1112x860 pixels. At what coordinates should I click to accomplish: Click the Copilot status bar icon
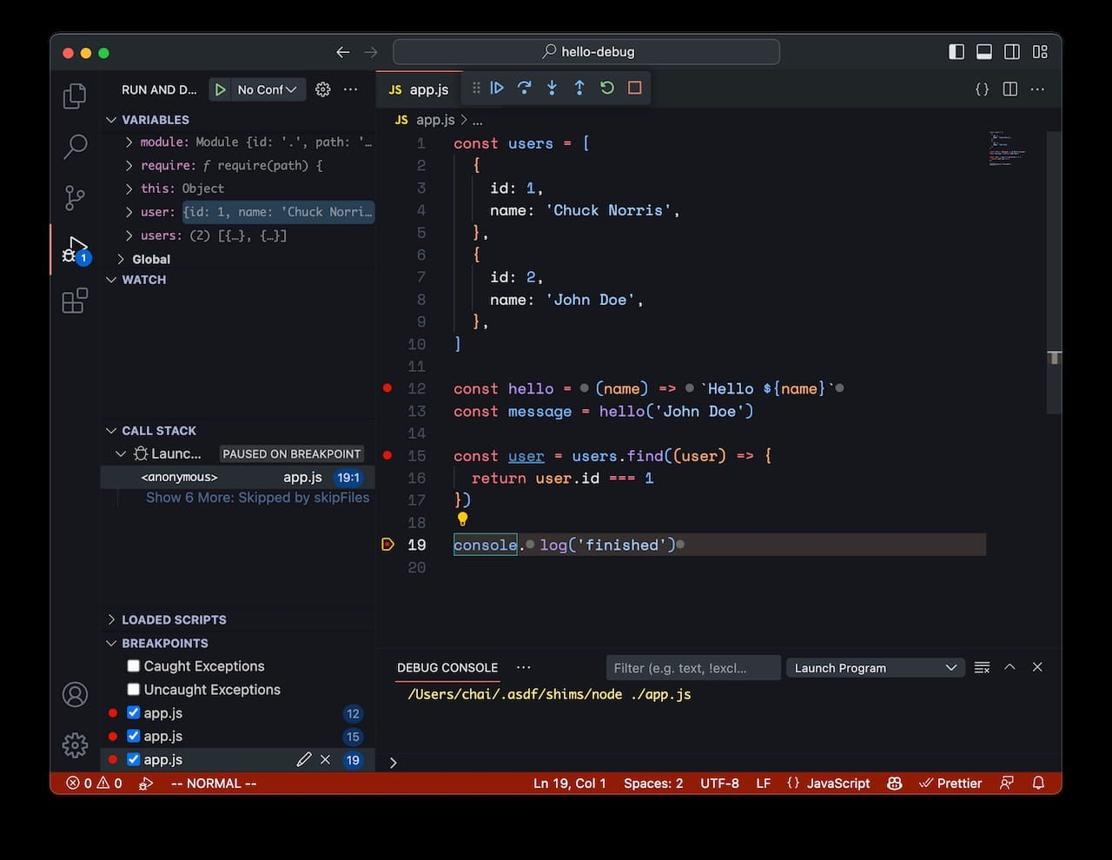(x=894, y=783)
